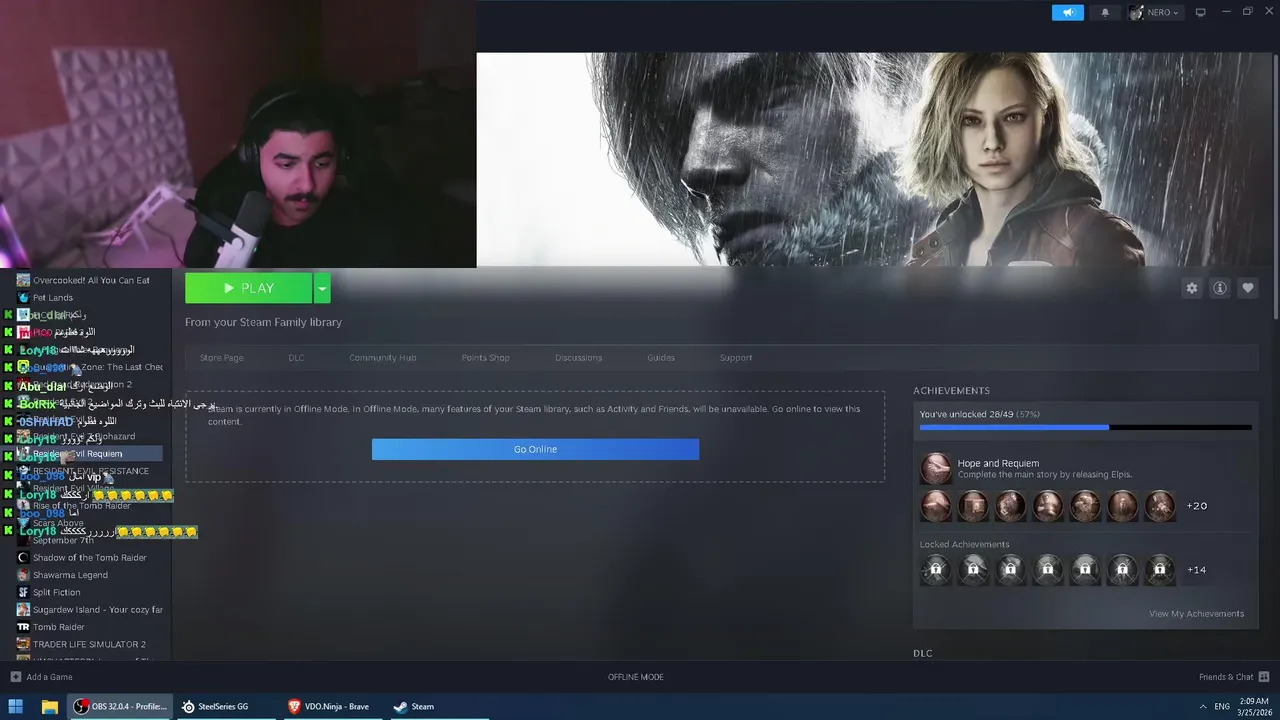The height and width of the screenshot is (720, 1280).
Task: Click the OFFLINE MODE status text
Action: 636,677
